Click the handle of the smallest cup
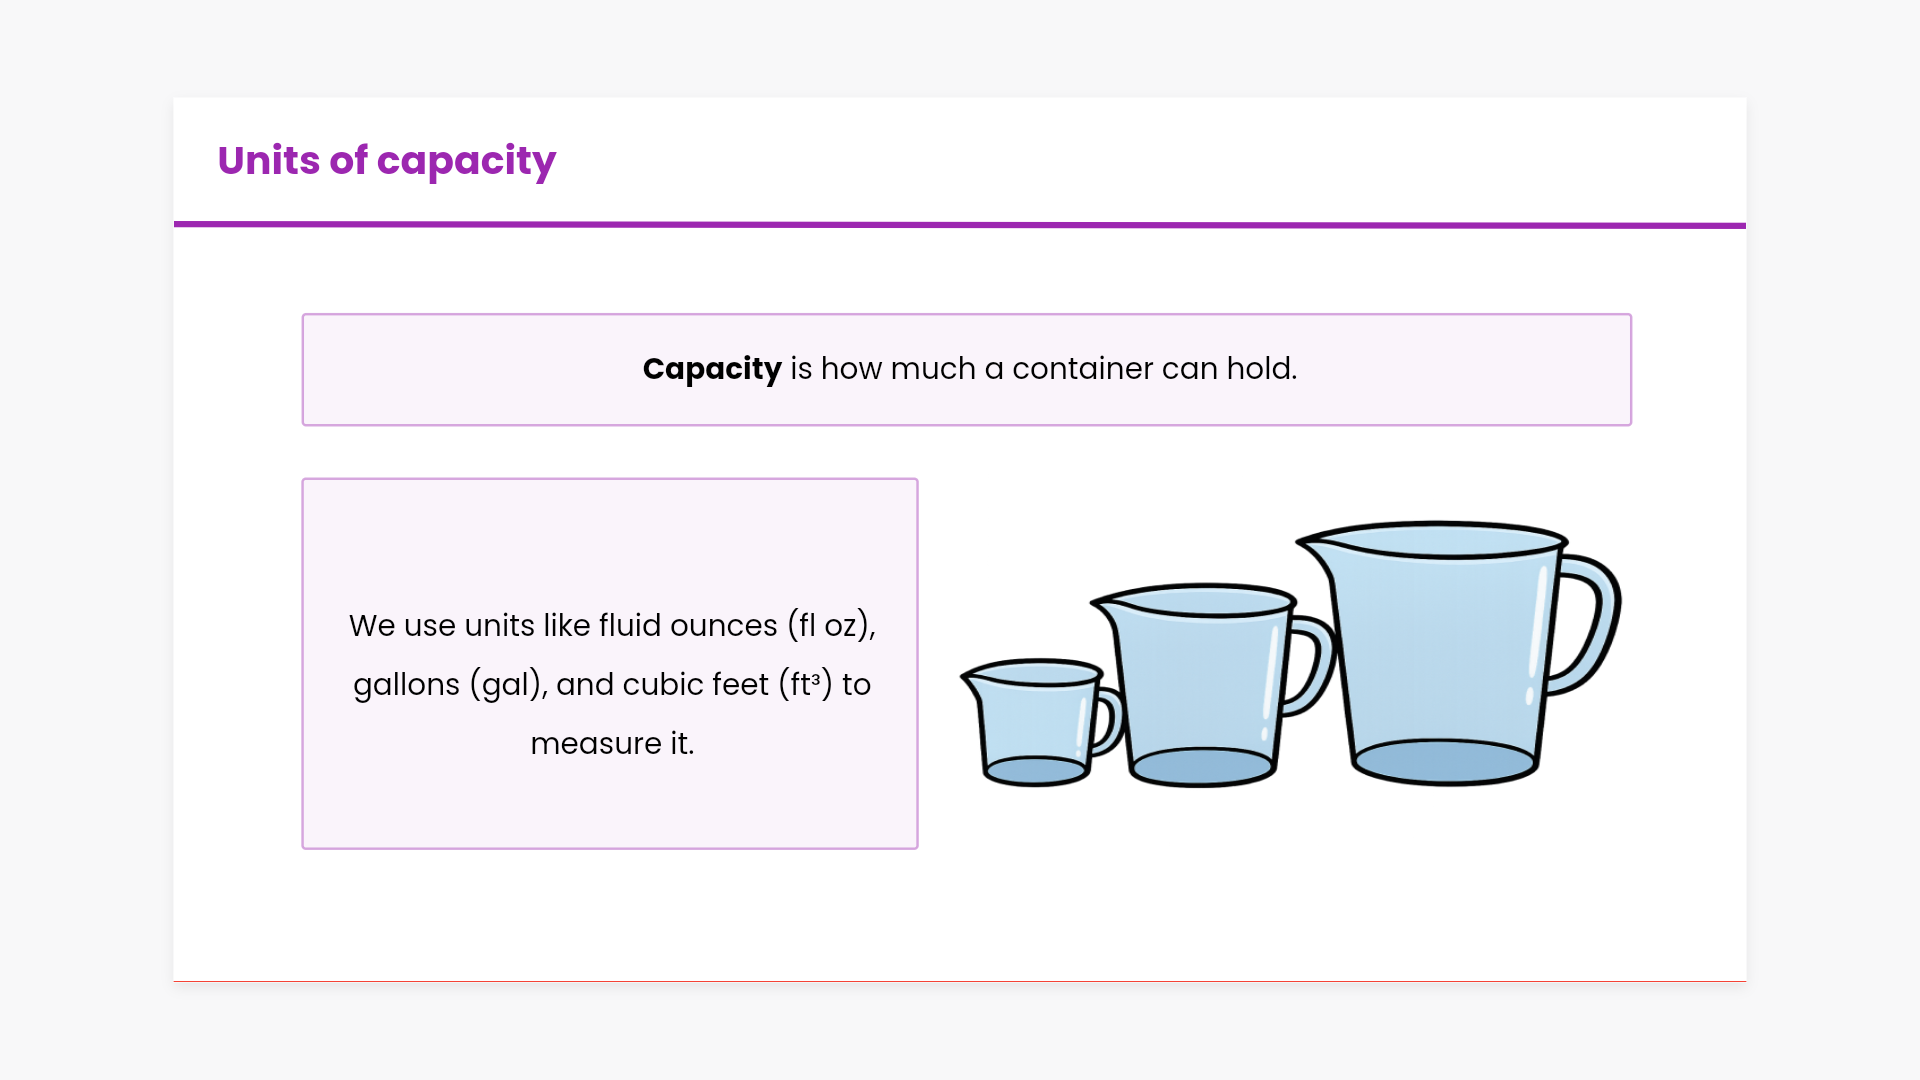The height and width of the screenshot is (1080, 1920). coord(1108,720)
